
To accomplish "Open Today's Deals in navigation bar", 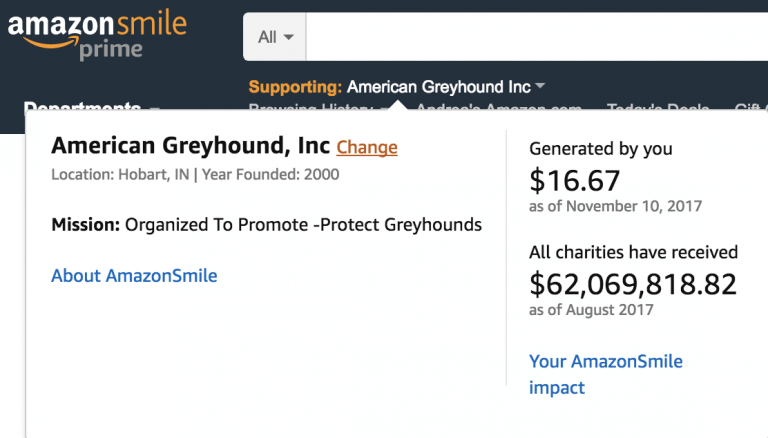I will [658, 107].
